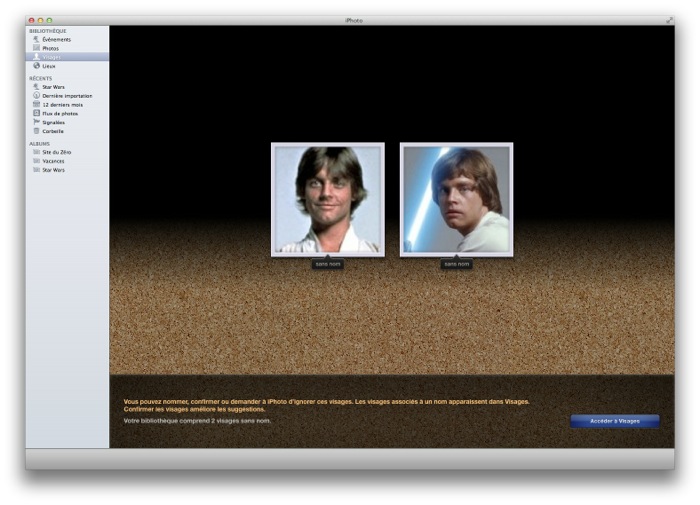Click the 'Votre bibliothèque comprend 2 visages sans nom' text

(197, 421)
